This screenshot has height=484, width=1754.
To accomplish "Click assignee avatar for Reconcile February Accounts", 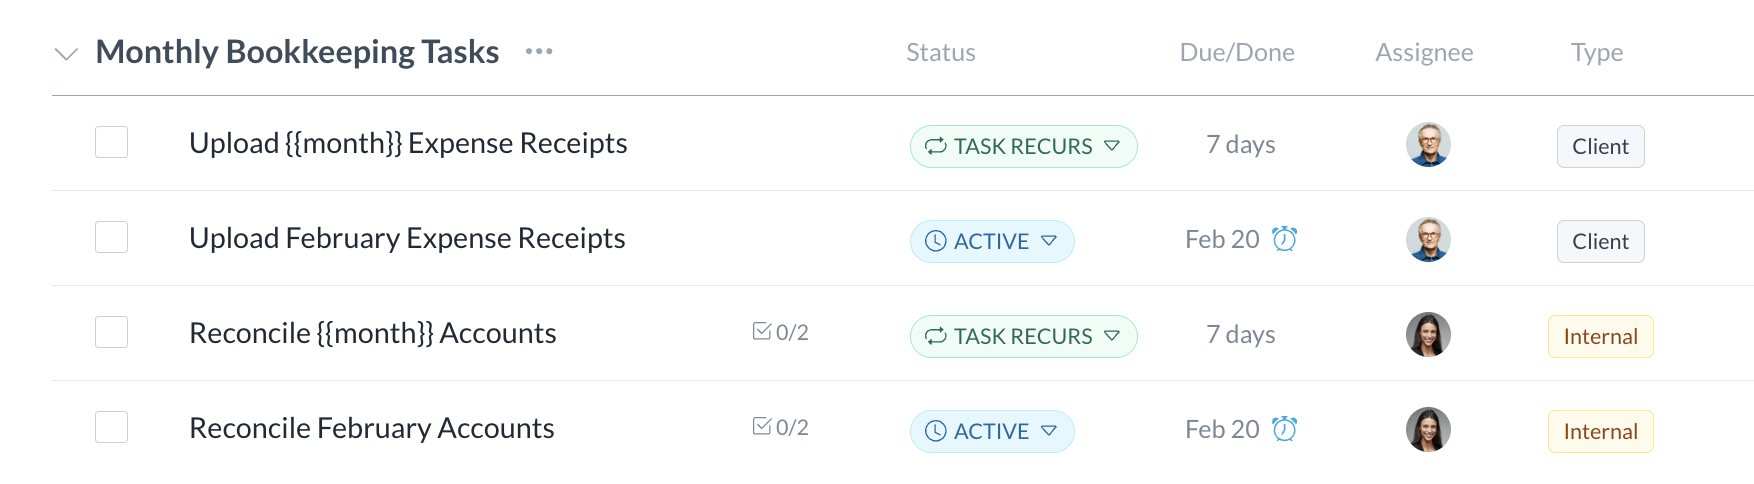I will [1428, 430].
